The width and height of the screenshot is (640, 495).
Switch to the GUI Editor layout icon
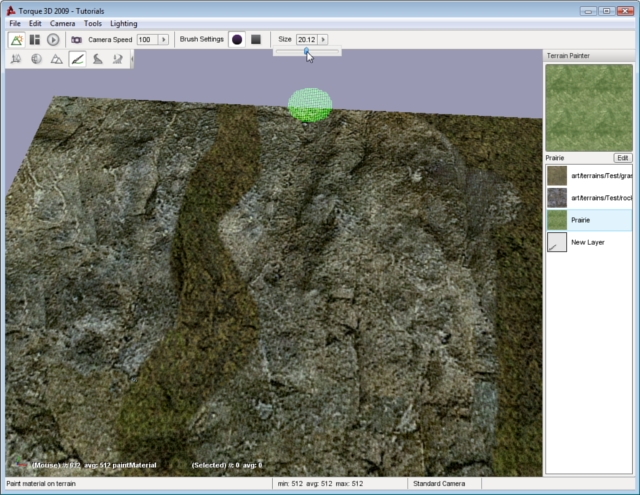[35, 39]
